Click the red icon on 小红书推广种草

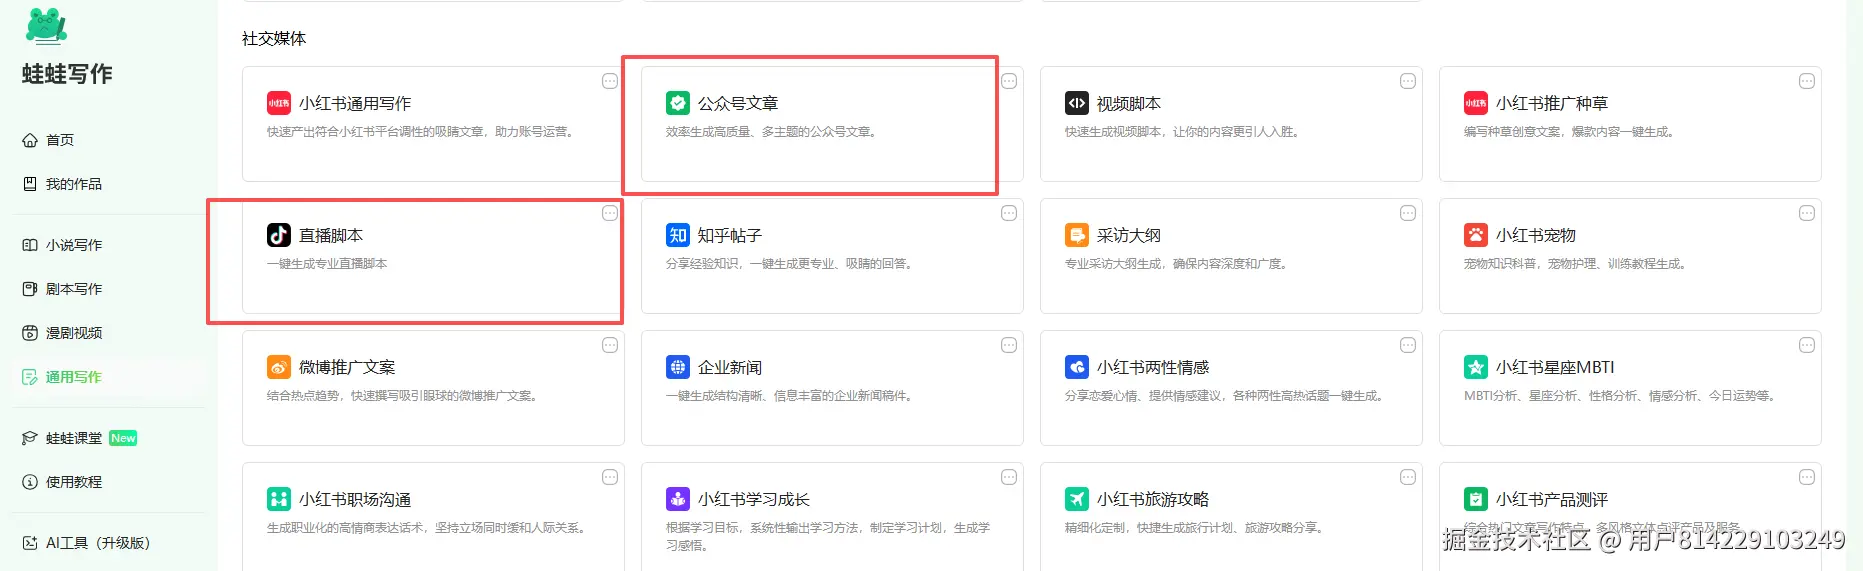[1476, 103]
